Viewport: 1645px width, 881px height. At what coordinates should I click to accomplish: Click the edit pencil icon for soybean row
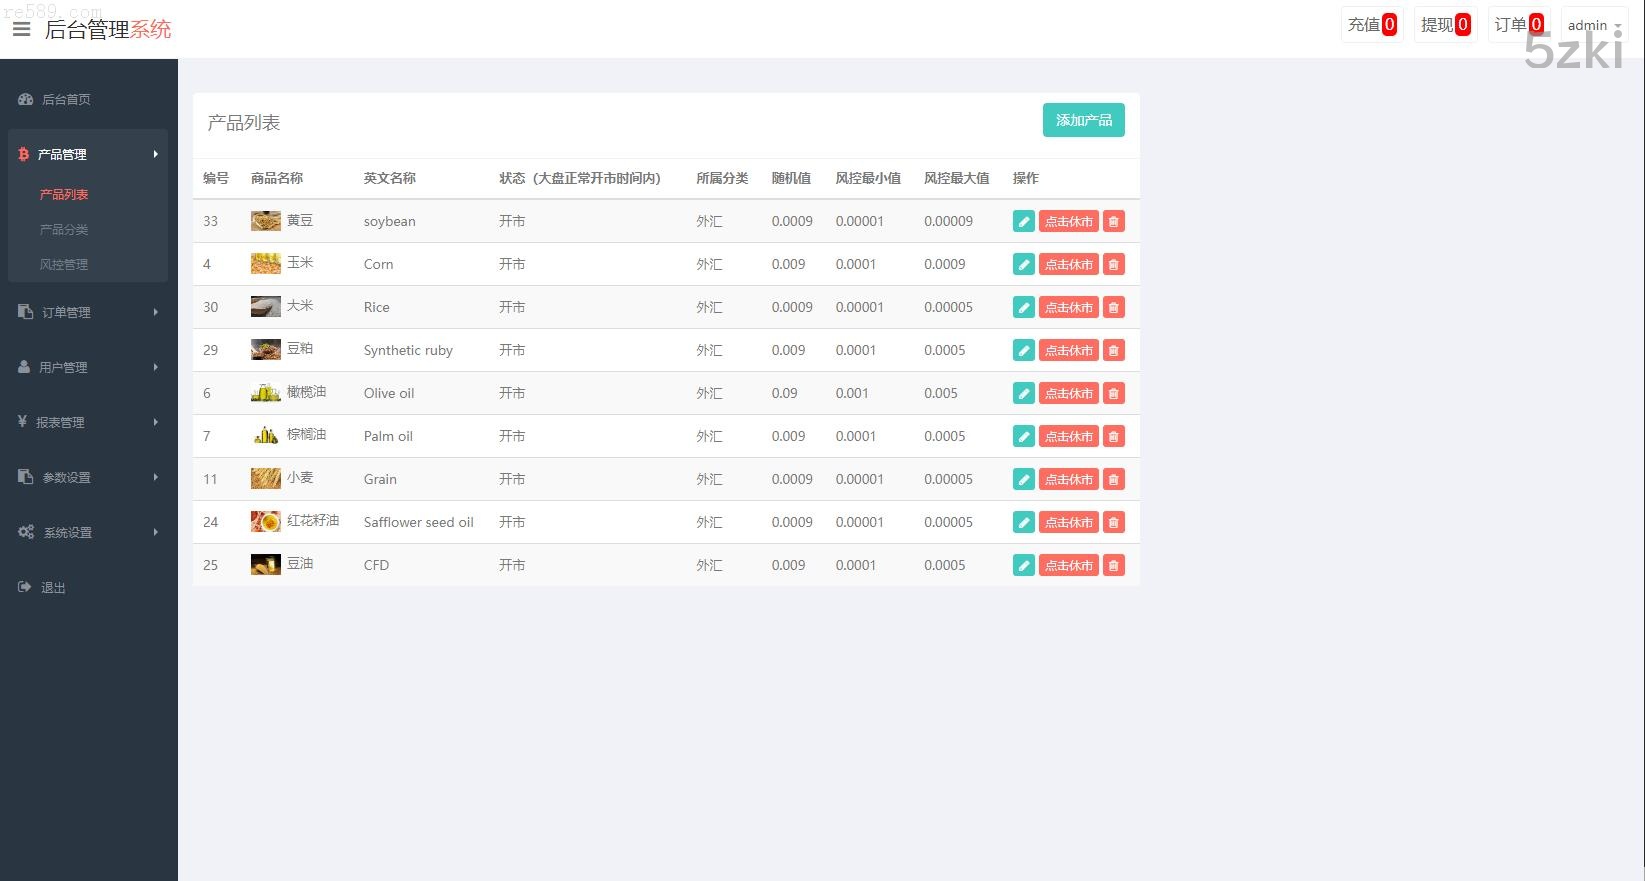pos(1023,221)
